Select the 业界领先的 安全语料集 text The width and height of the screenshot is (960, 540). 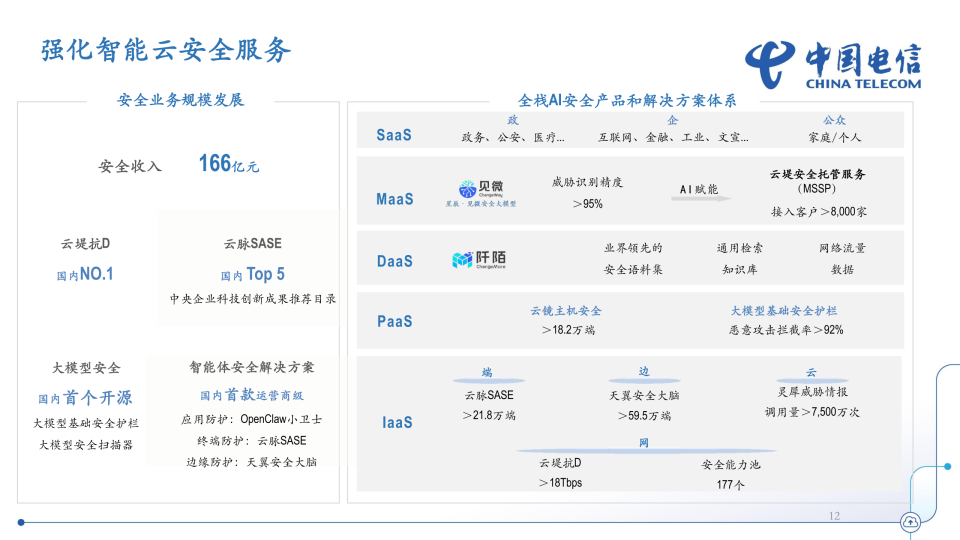pos(633,258)
